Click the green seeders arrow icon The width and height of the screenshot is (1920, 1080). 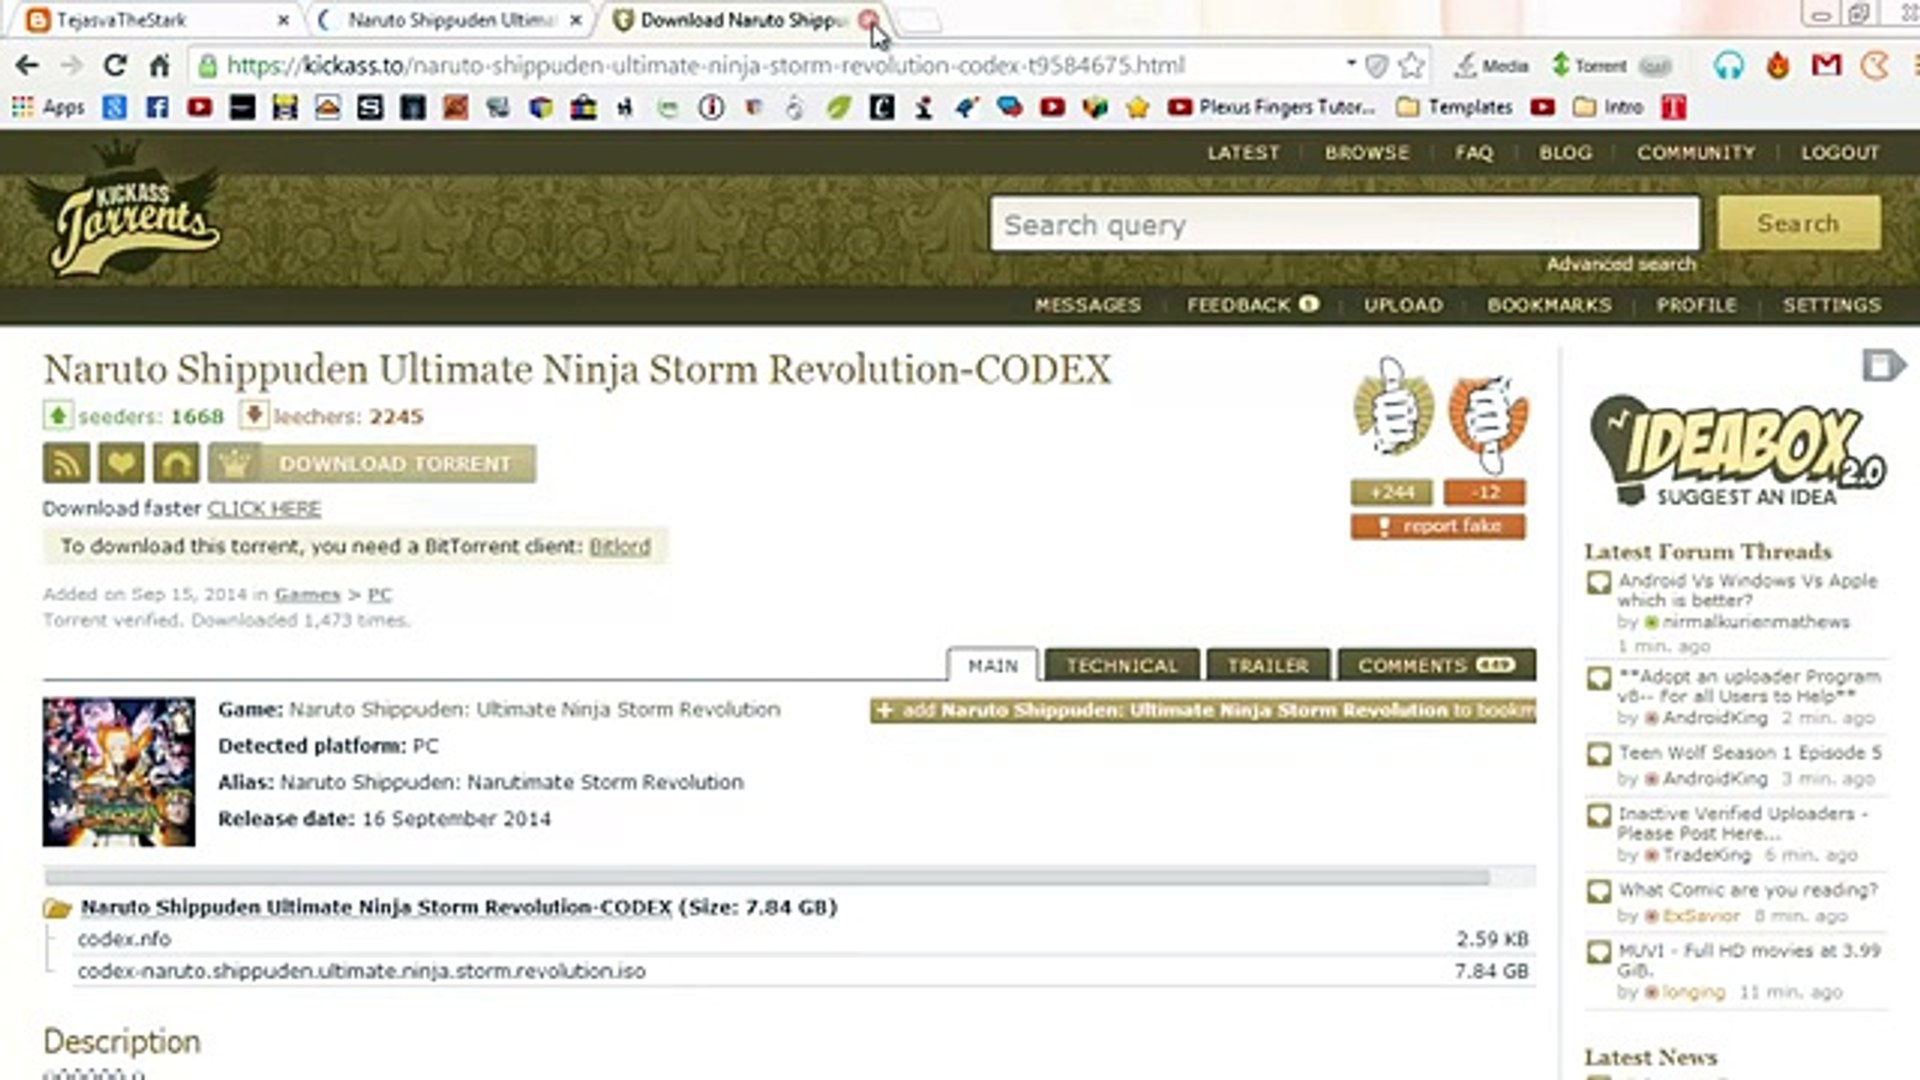(57, 415)
